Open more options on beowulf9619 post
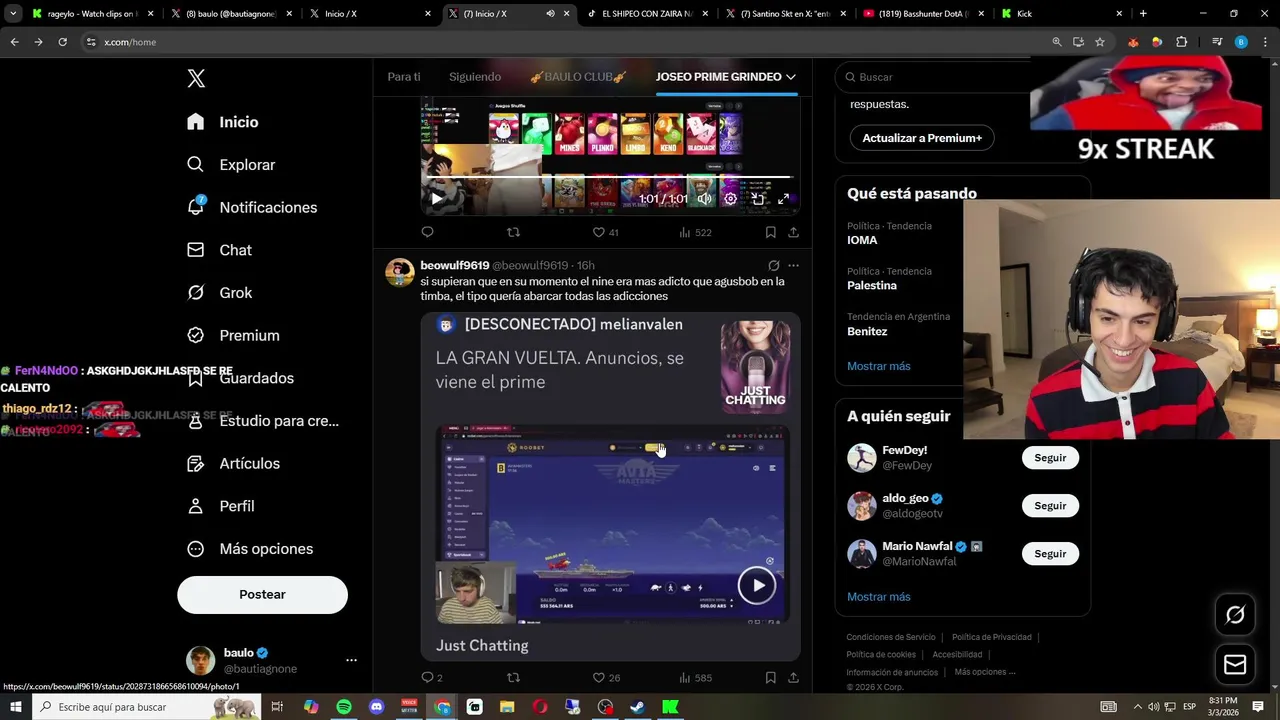Image resolution: width=1280 pixels, height=720 pixels. tap(793, 265)
